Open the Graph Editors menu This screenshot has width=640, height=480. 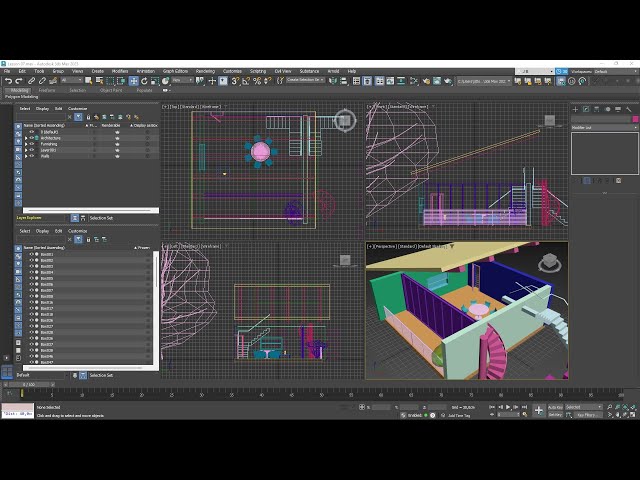175,71
